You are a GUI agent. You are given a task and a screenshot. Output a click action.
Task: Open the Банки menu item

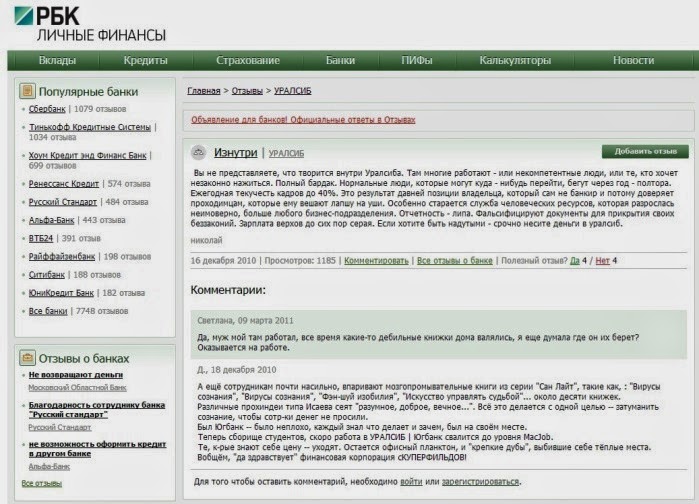click(340, 60)
